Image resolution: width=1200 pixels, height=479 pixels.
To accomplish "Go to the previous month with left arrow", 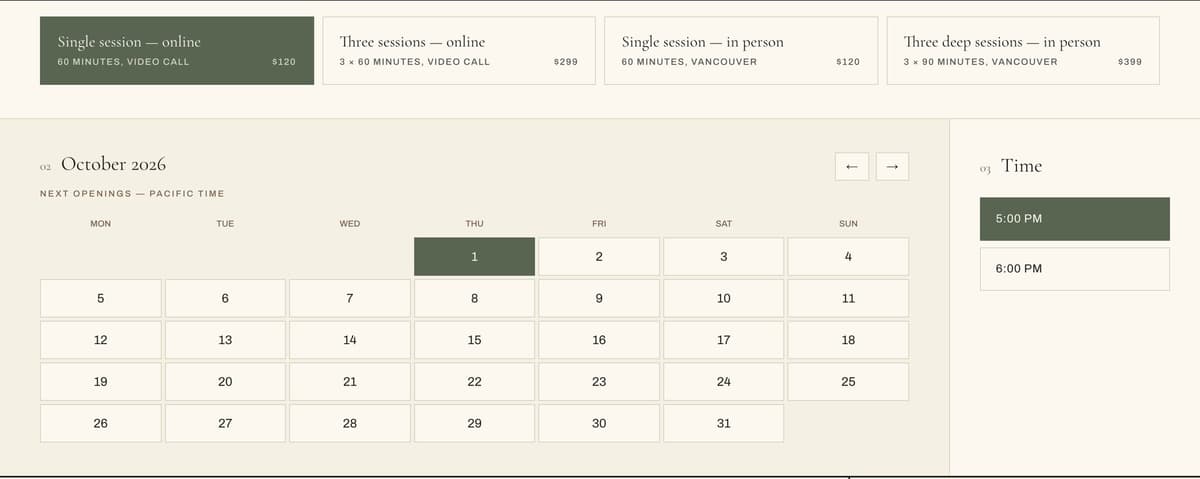I will click(851, 166).
